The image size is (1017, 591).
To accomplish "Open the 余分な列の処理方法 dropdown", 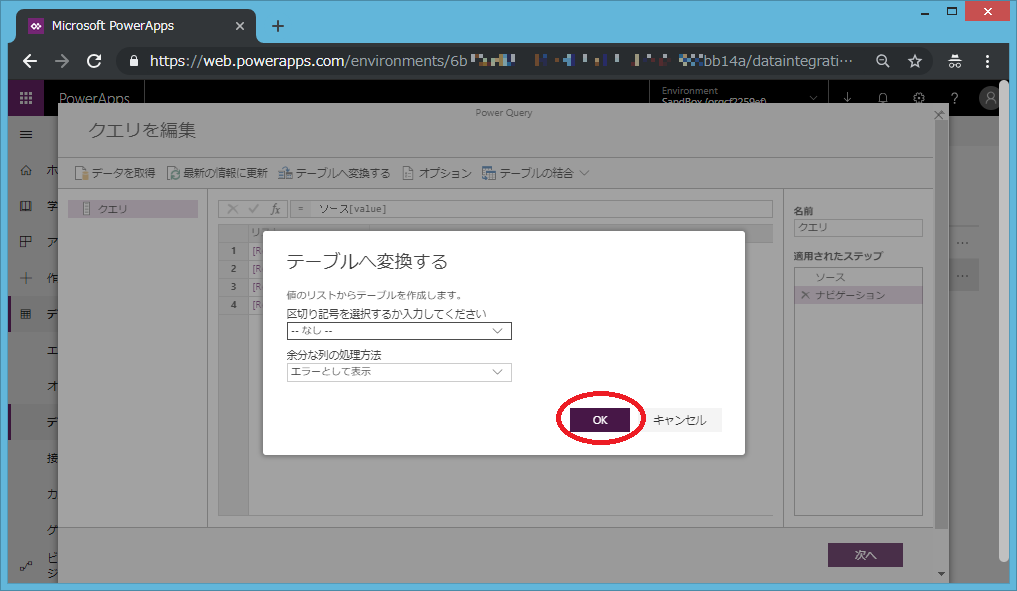I will [x=399, y=372].
